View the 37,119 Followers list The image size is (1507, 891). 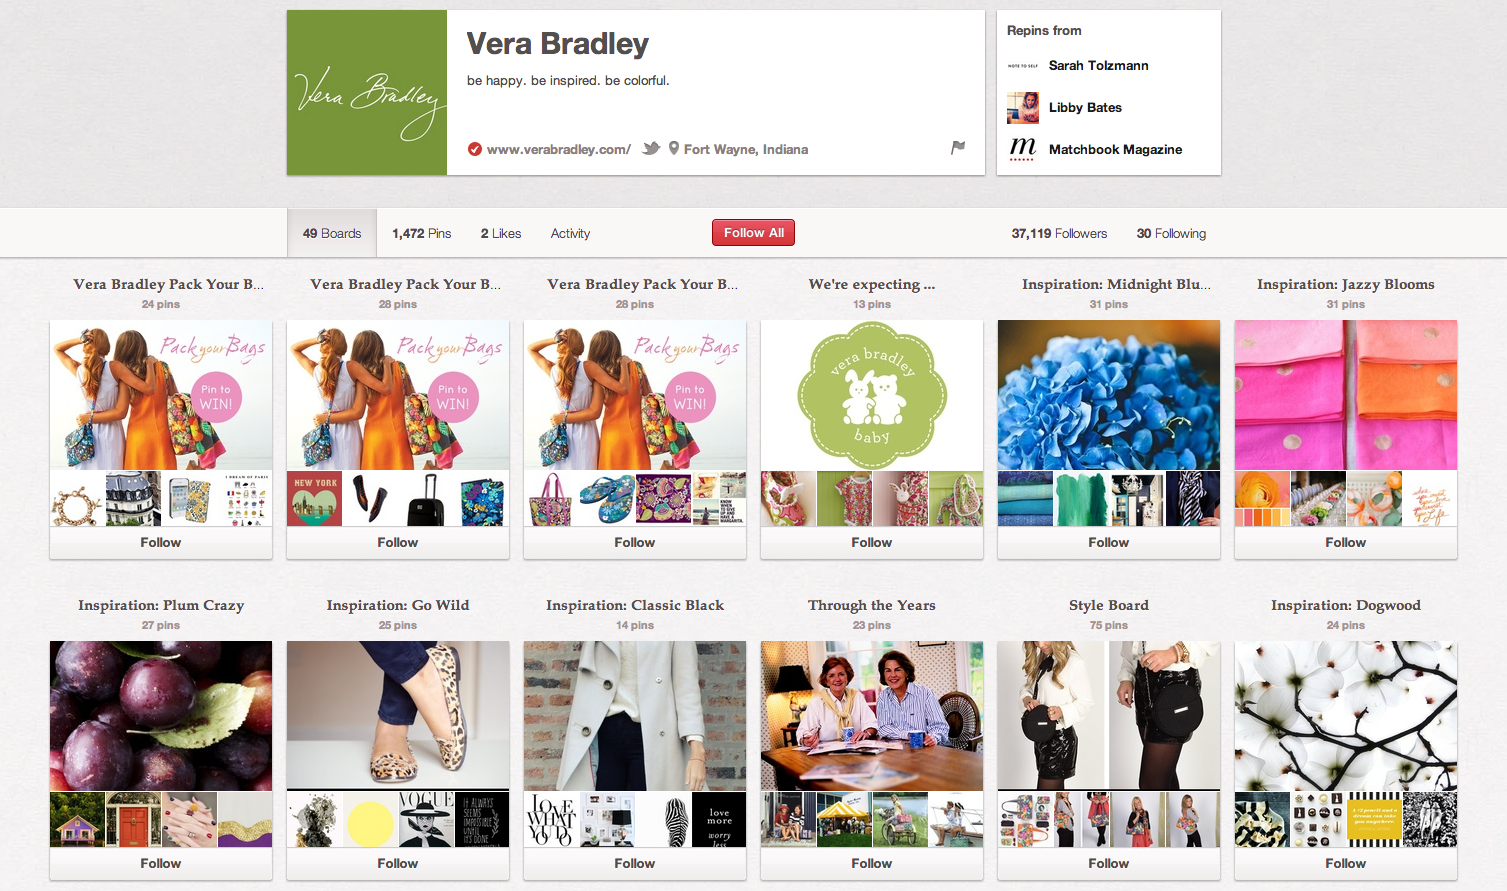point(1059,233)
